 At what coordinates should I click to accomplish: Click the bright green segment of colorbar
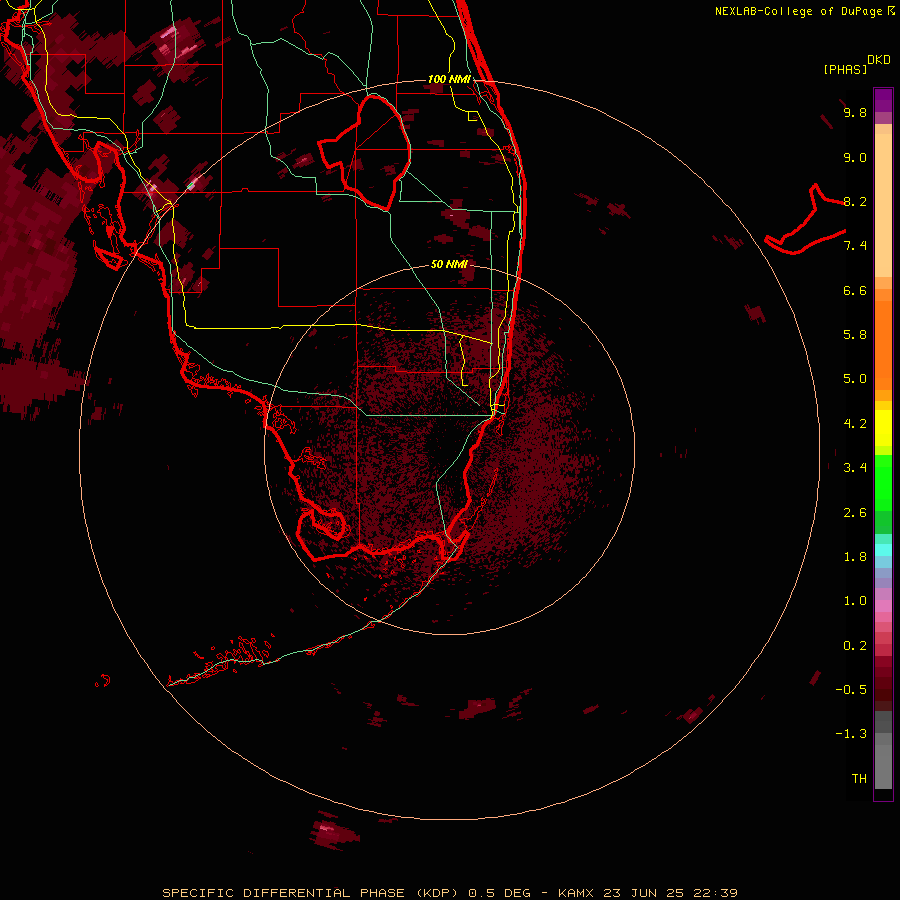coord(883,483)
